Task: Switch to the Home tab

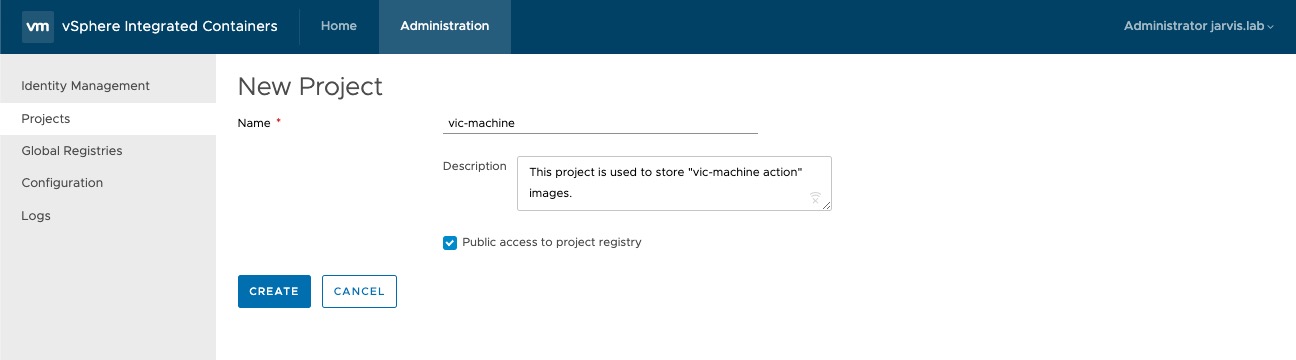Action: point(339,26)
